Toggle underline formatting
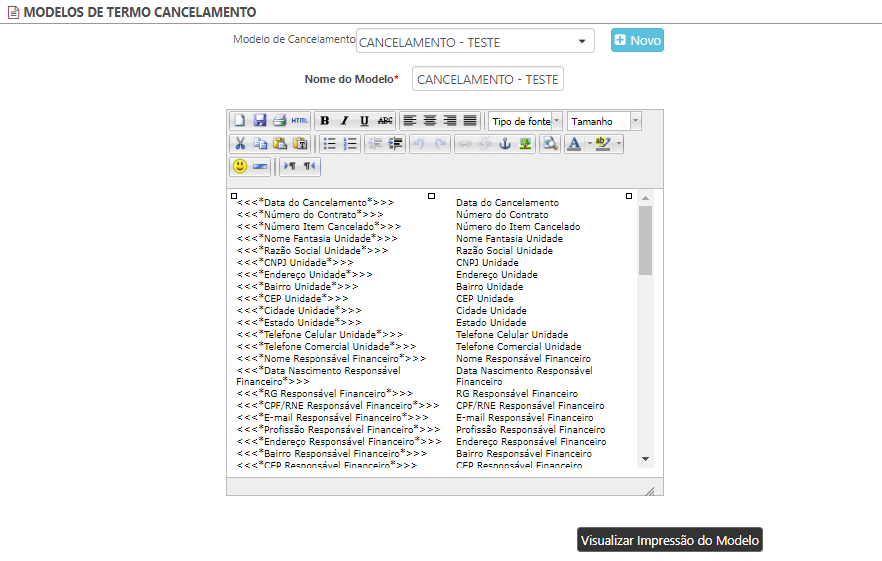This screenshot has width=882, height=561. click(364, 120)
